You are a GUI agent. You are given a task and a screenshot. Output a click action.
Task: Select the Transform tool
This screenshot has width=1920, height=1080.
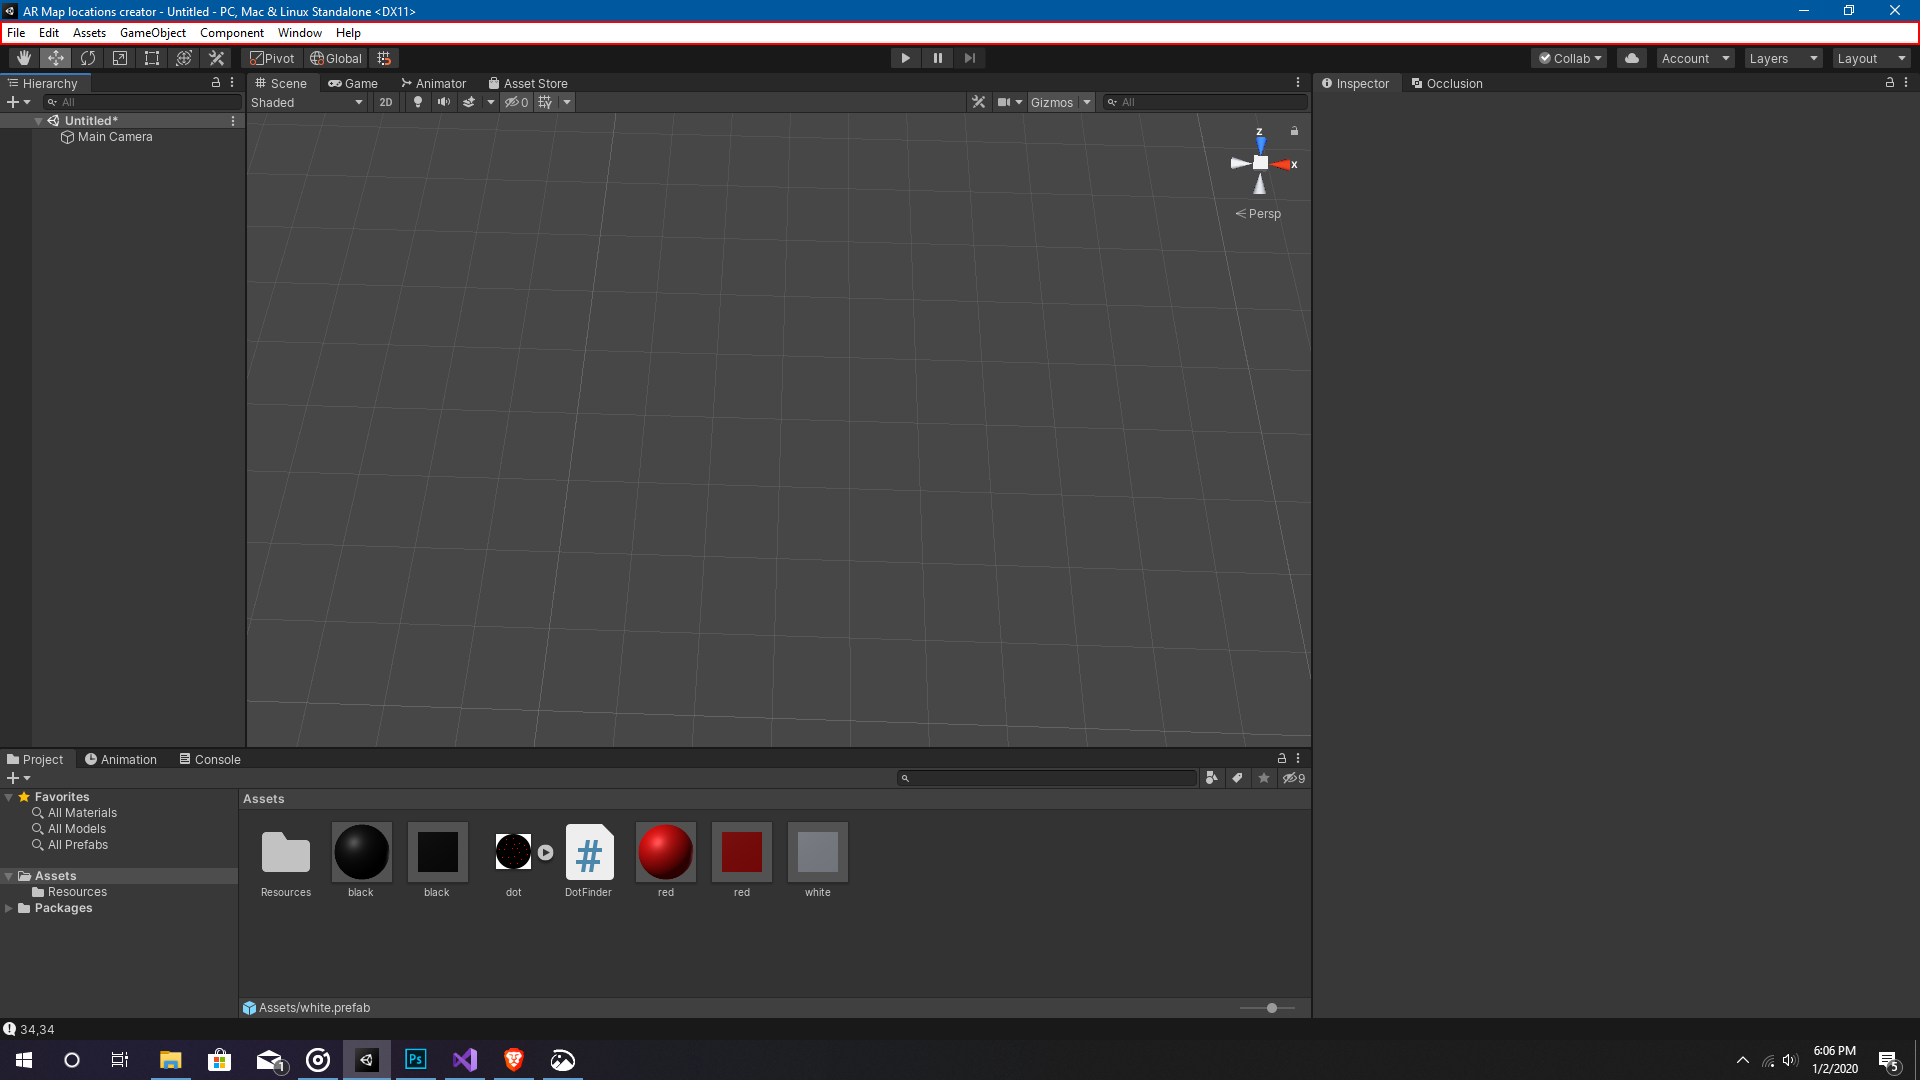click(184, 58)
